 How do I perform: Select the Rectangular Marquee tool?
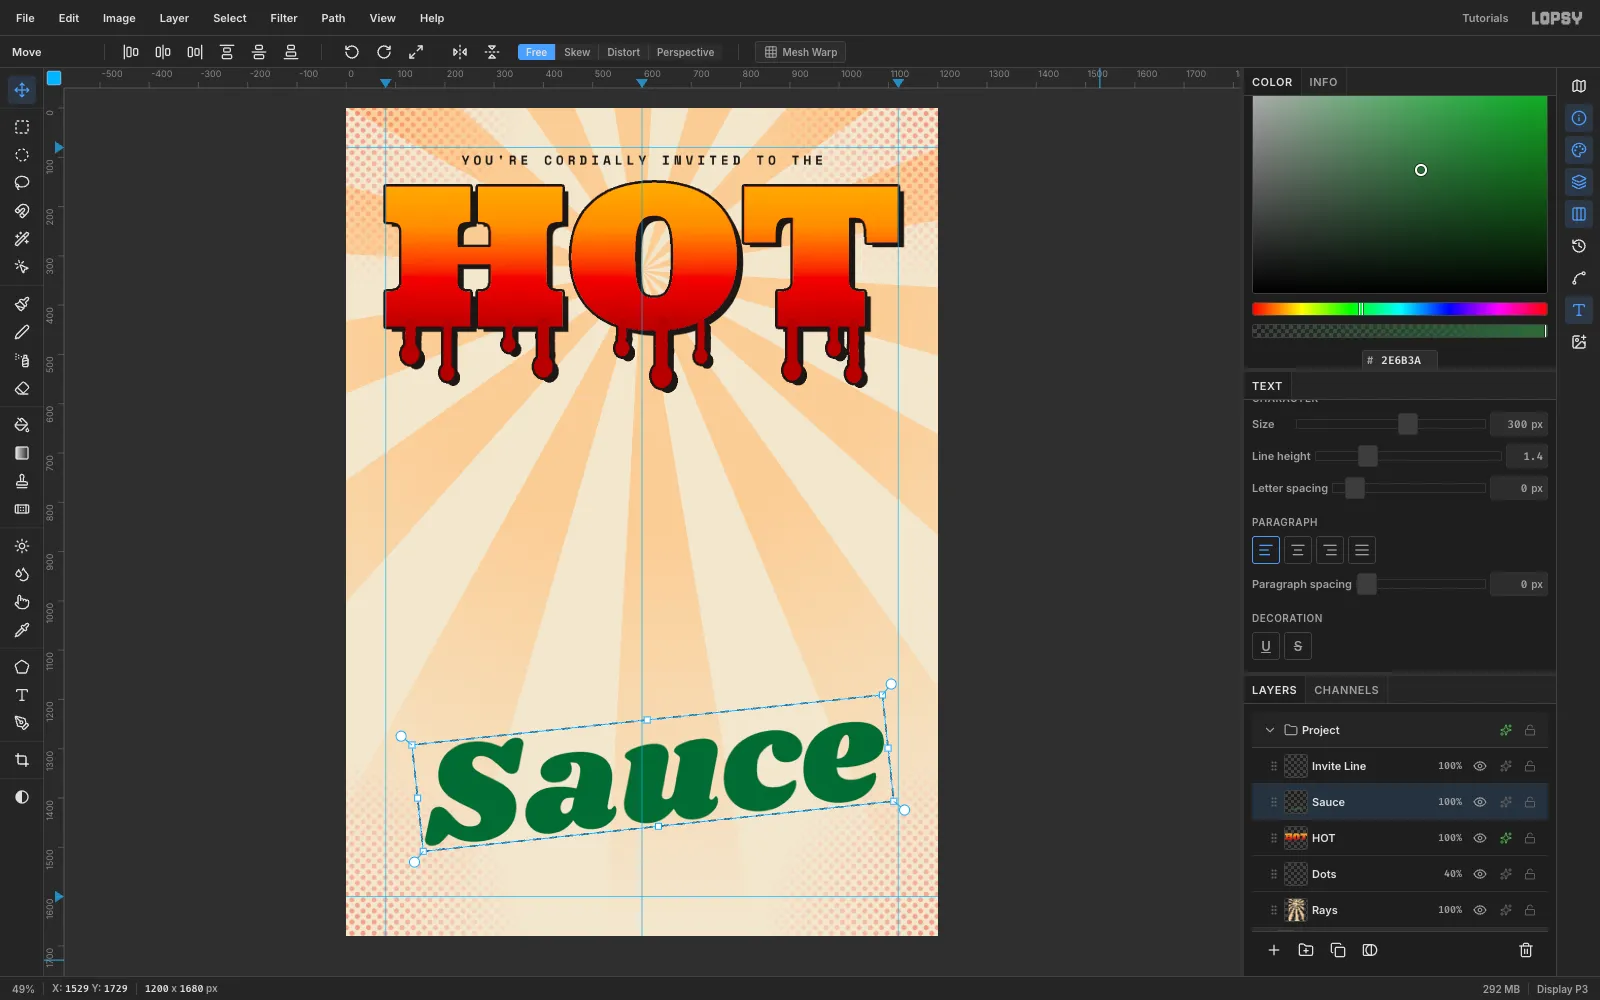pos(22,127)
